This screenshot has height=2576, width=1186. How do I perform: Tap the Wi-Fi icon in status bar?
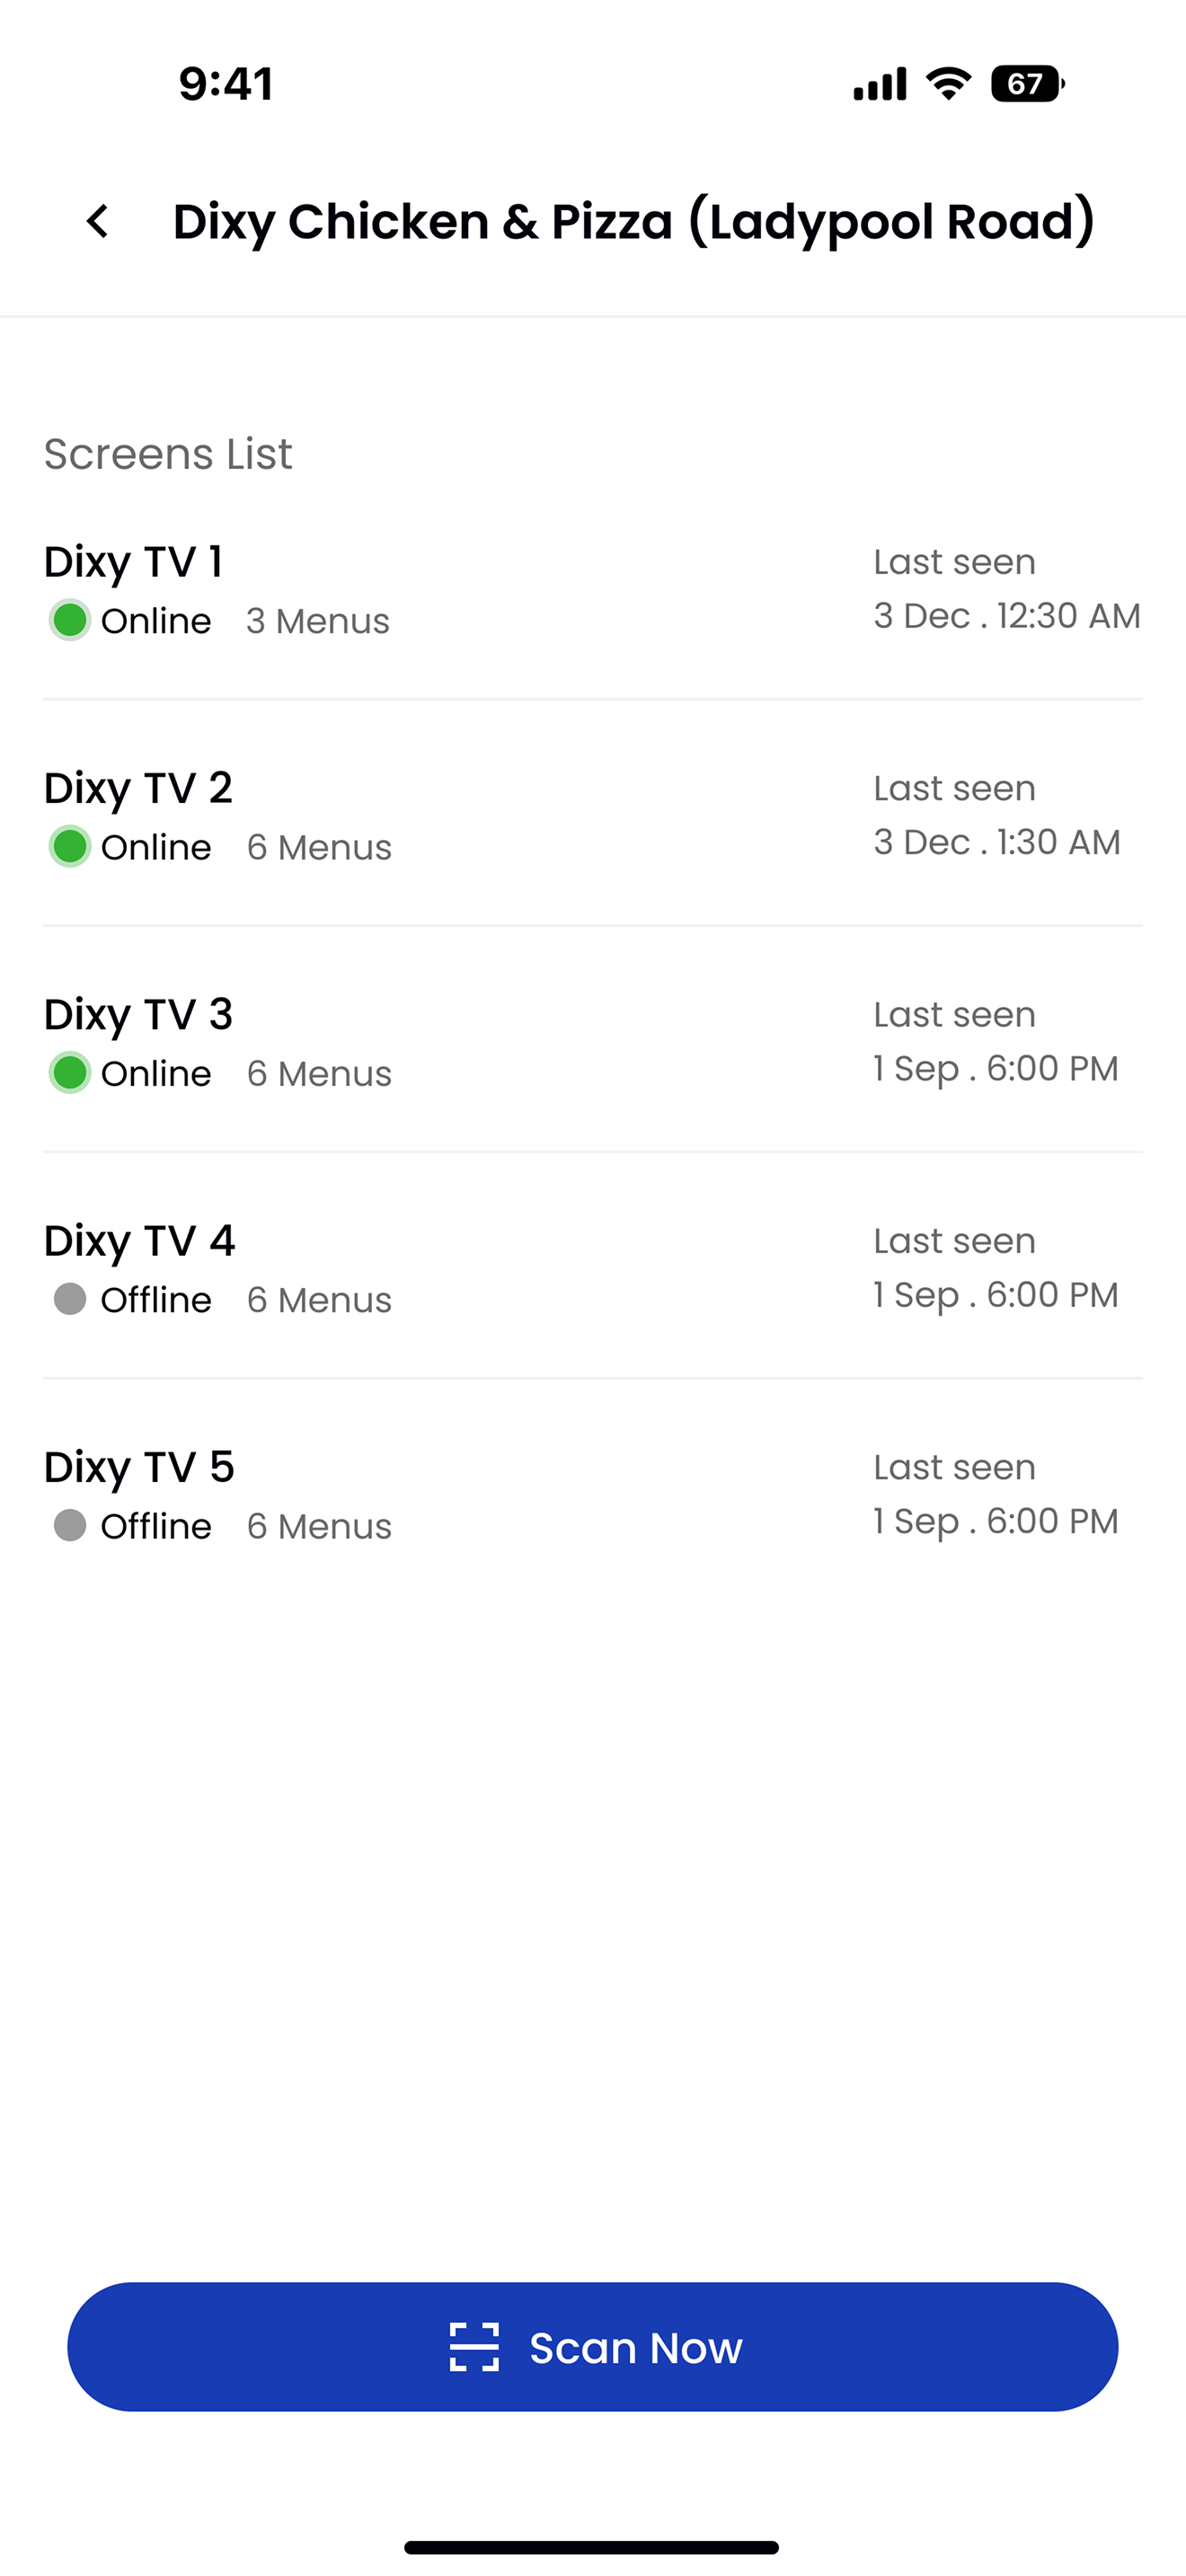tap(949, 83)
